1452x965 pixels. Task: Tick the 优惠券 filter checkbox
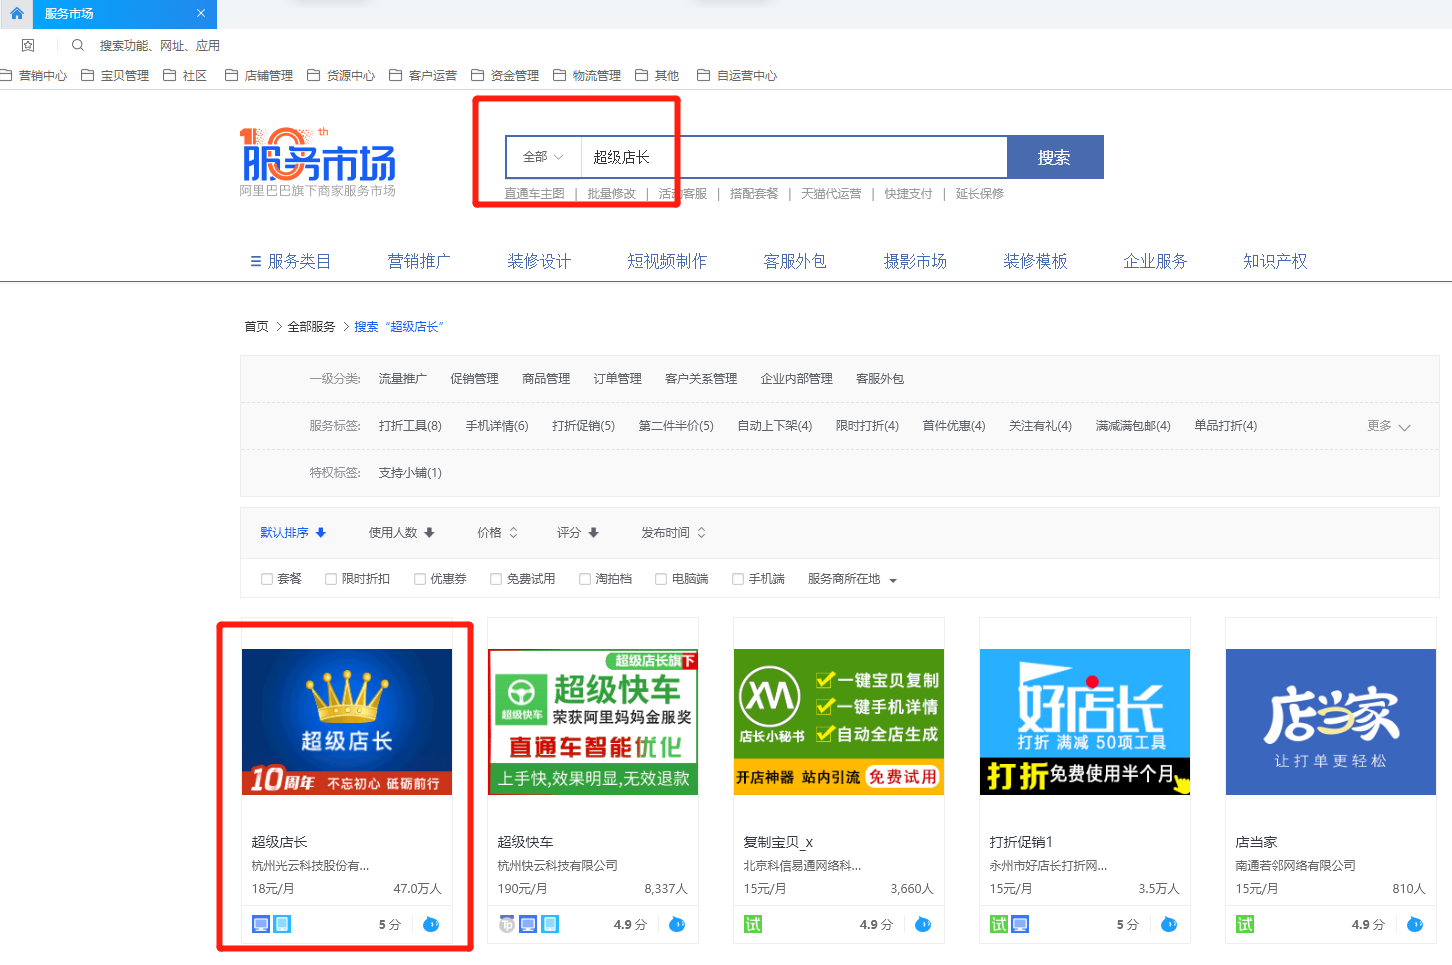click(x=420, y=579)
